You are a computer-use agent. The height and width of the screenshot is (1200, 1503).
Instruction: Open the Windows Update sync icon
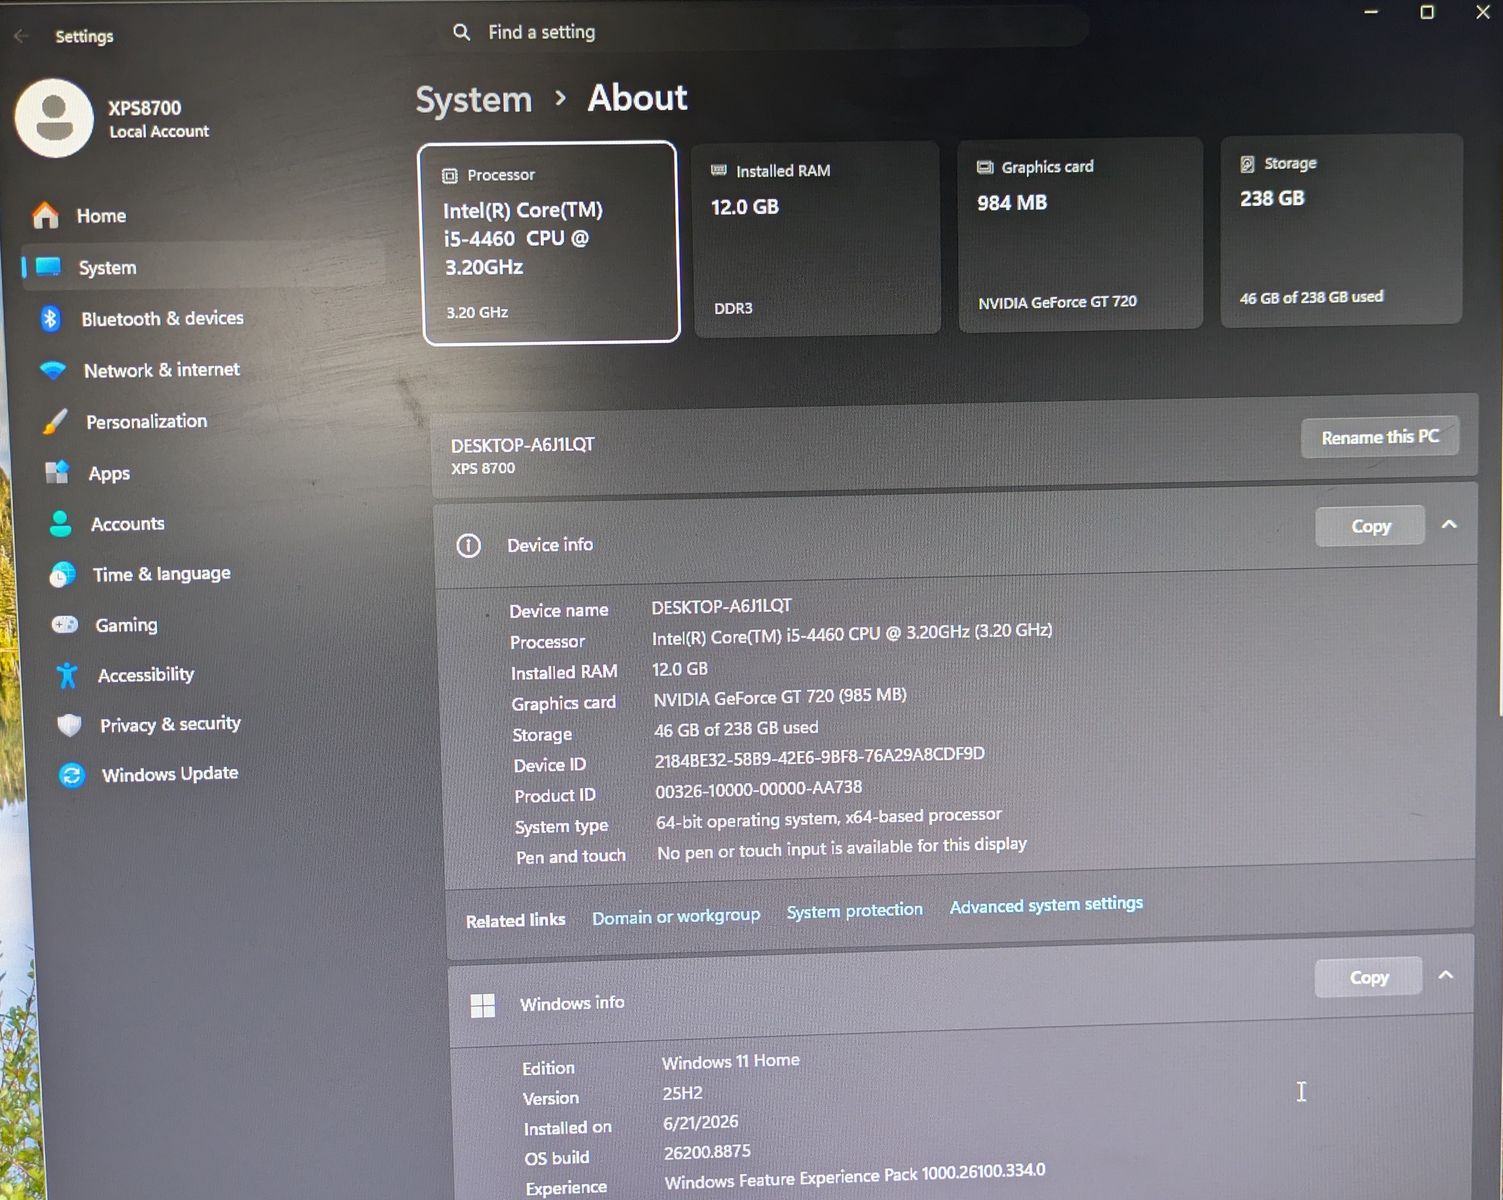point(71,775)
